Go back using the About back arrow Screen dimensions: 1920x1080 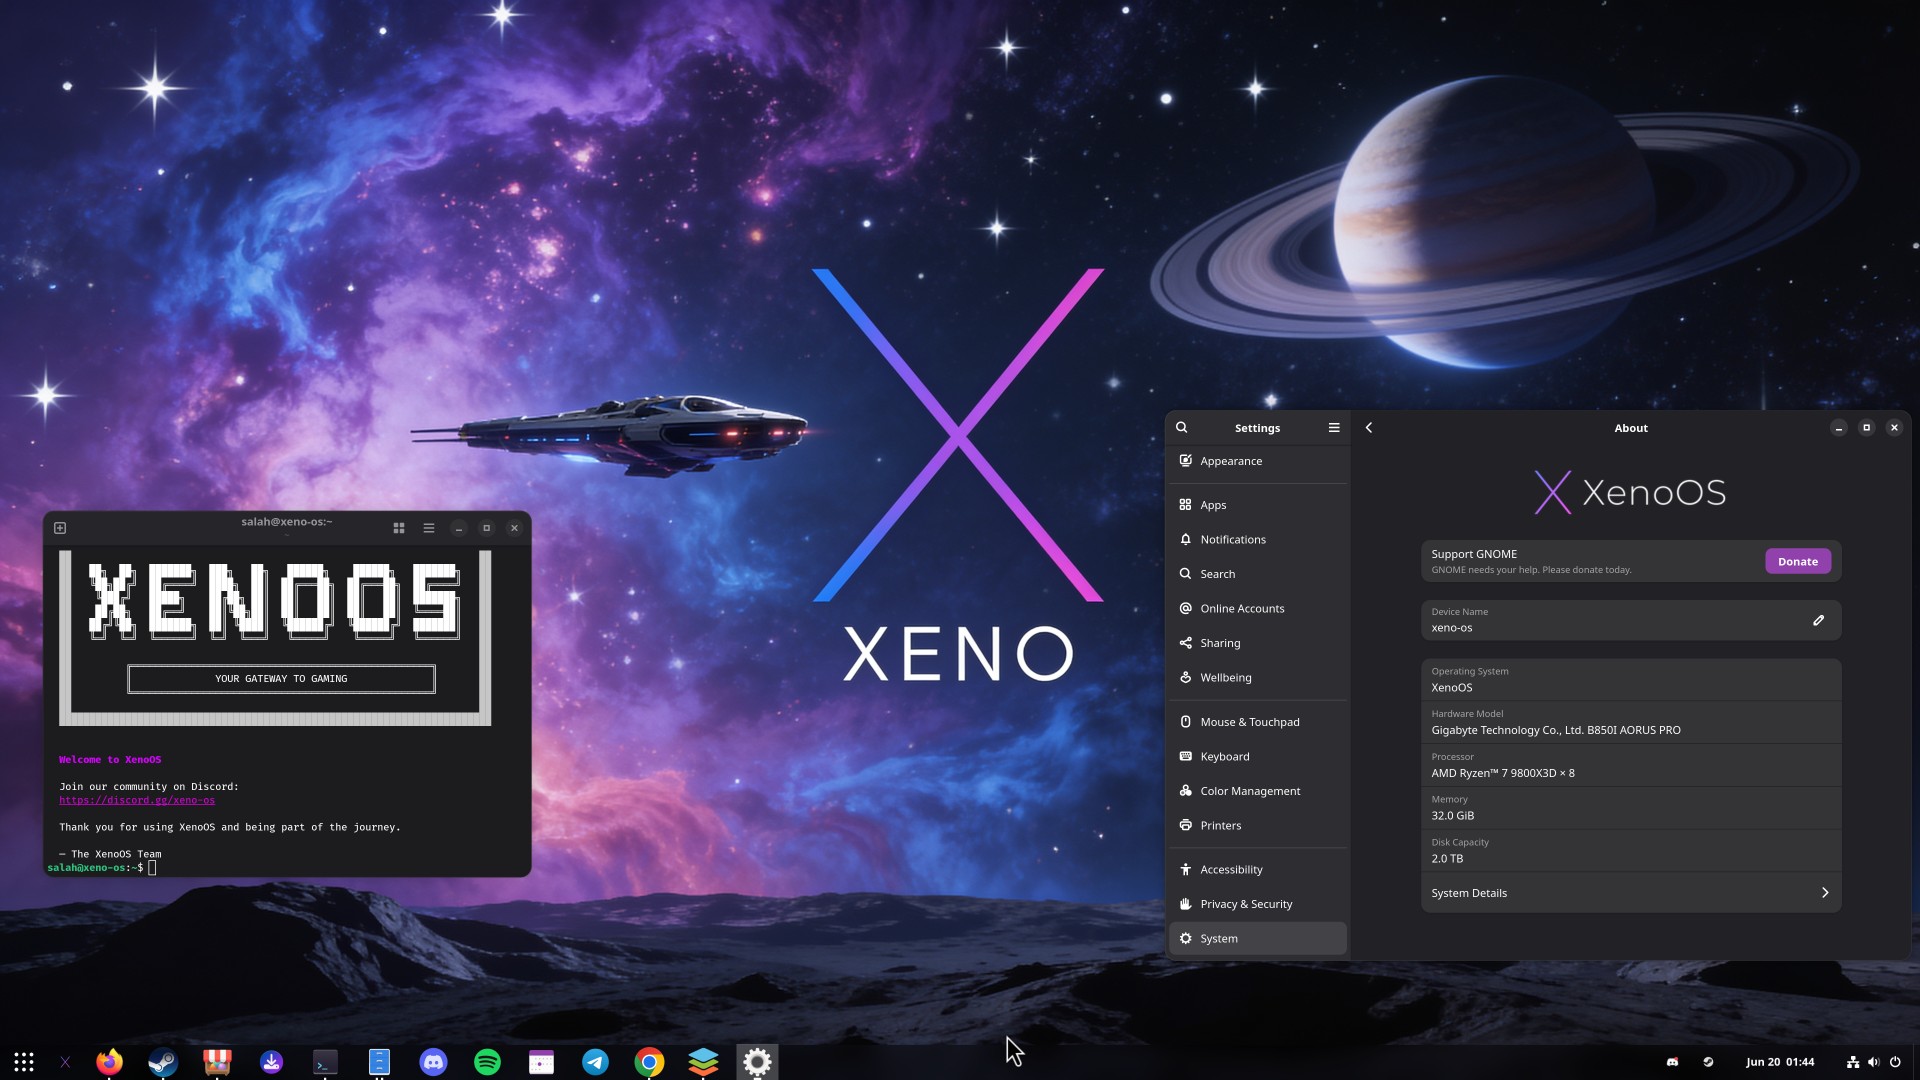click(1369, 427)
